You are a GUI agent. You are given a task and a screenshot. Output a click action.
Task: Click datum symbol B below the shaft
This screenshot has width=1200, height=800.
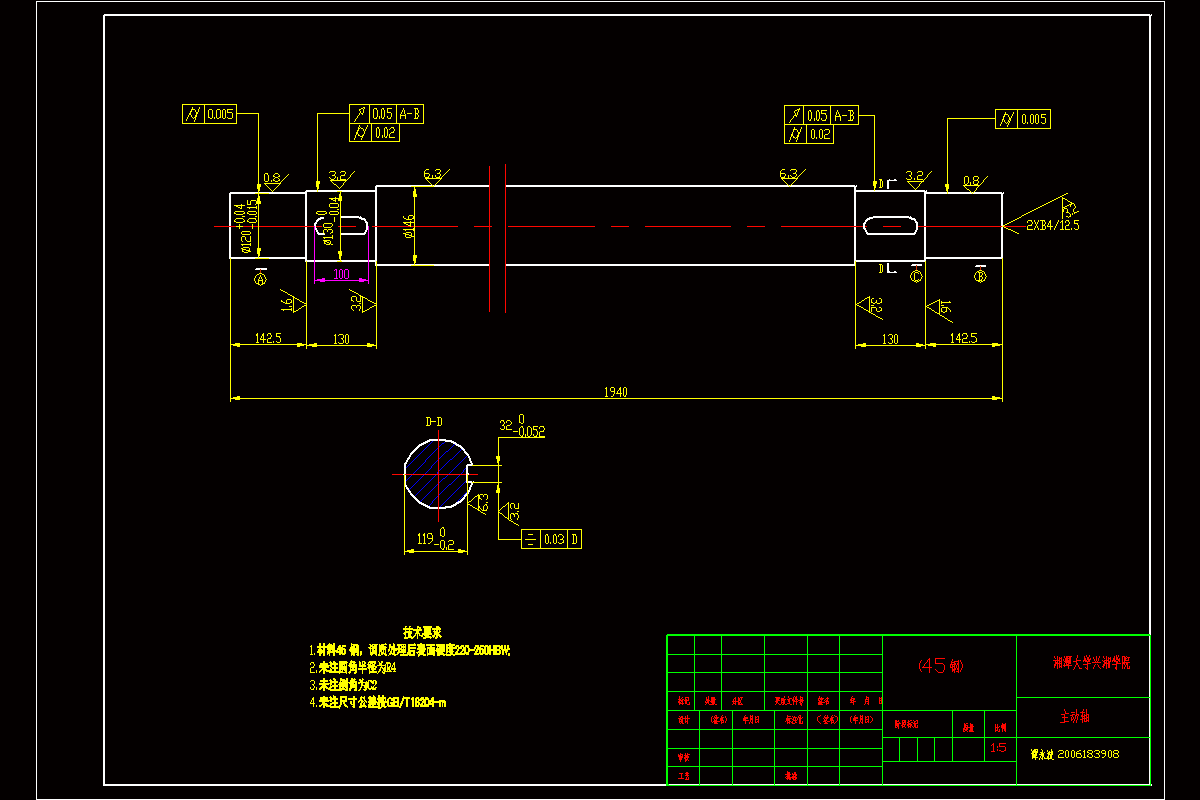click(x=979, y=273)
